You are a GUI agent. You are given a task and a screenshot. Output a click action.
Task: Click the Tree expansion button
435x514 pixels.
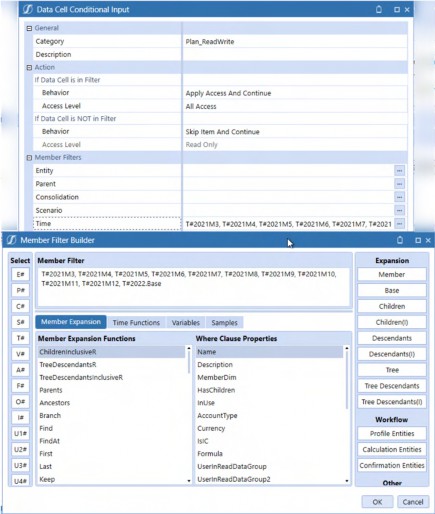point(392,370)
